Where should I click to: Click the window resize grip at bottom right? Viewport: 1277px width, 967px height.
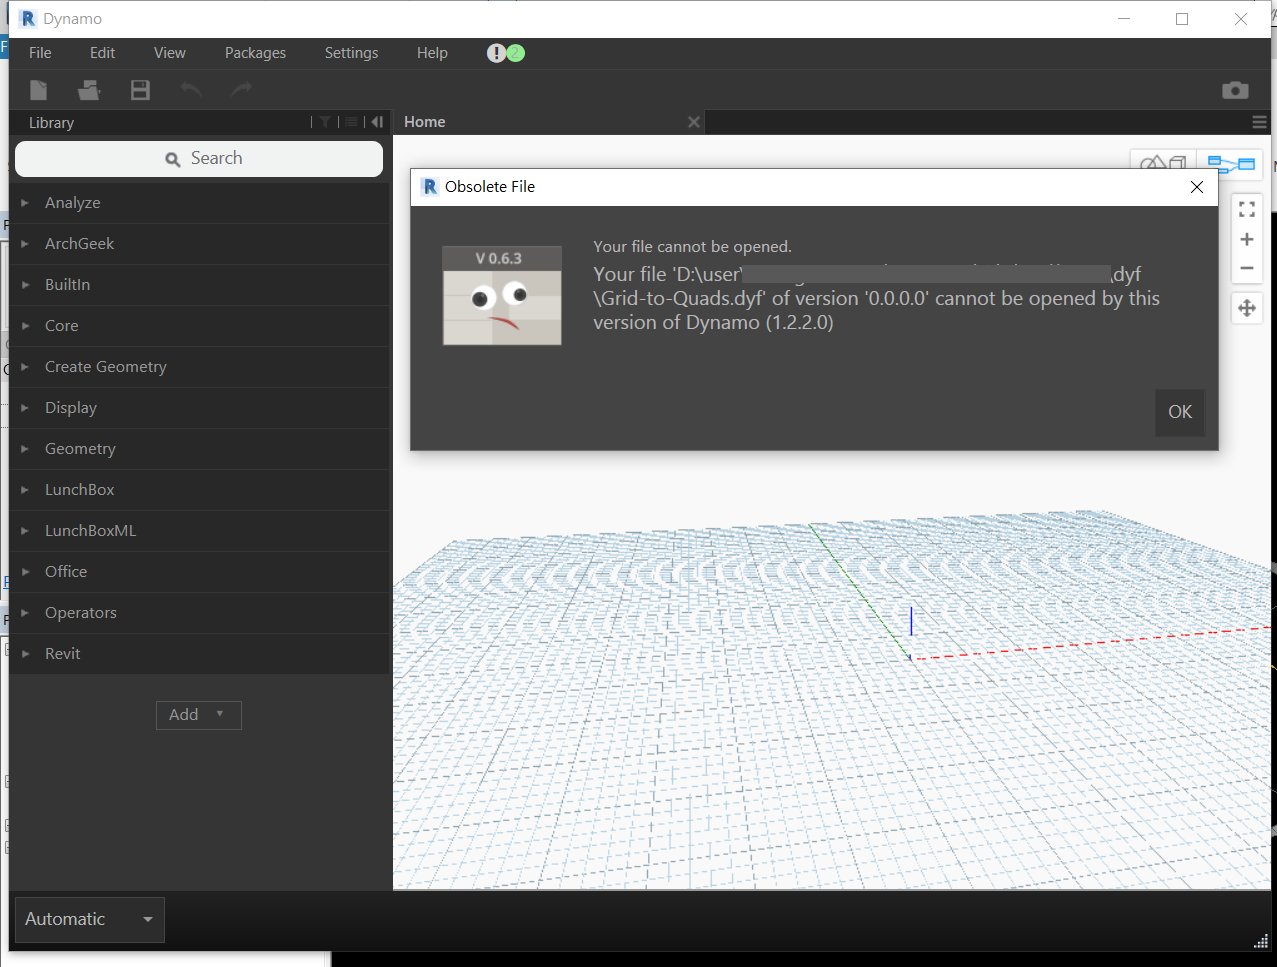1261,941
